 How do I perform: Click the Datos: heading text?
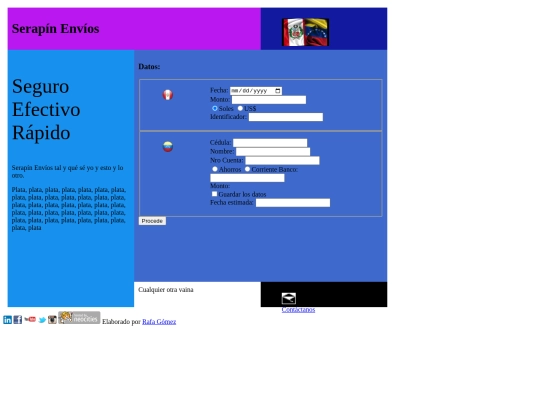[x=149, y=67]
